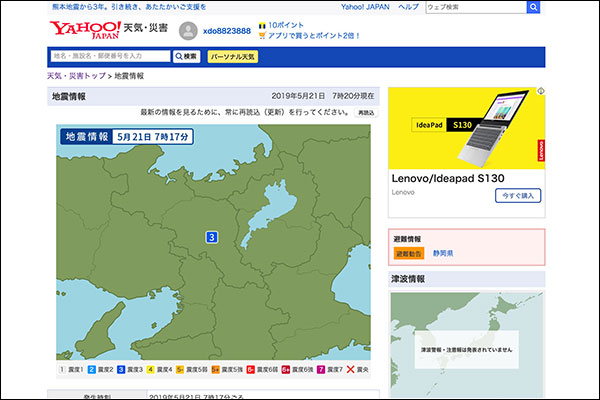The width and height of the screenshot is (600, 400).
Task: Click the 震度1 legend icon
Action: pyautogui.click(x=56, y=369)
